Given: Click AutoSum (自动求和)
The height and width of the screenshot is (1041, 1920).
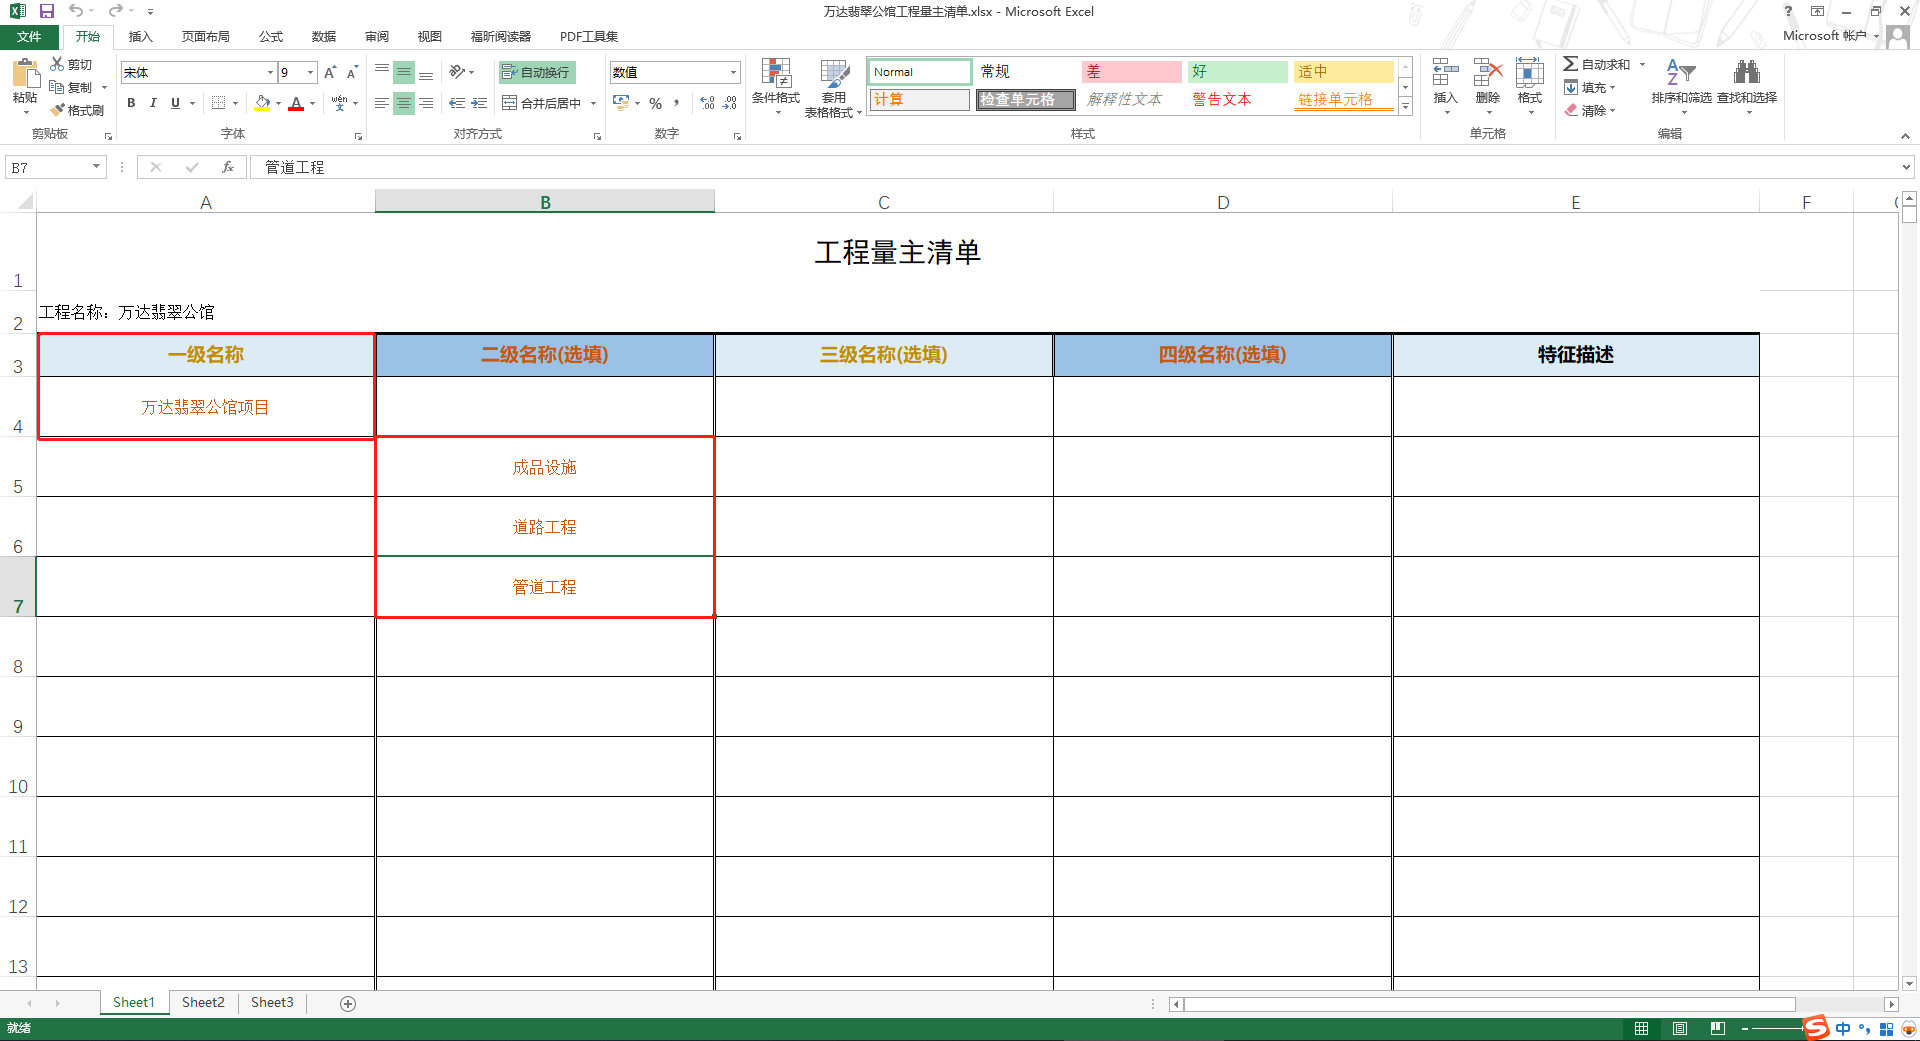Looking at the screenshot, I should click(x=1597, y=64).
